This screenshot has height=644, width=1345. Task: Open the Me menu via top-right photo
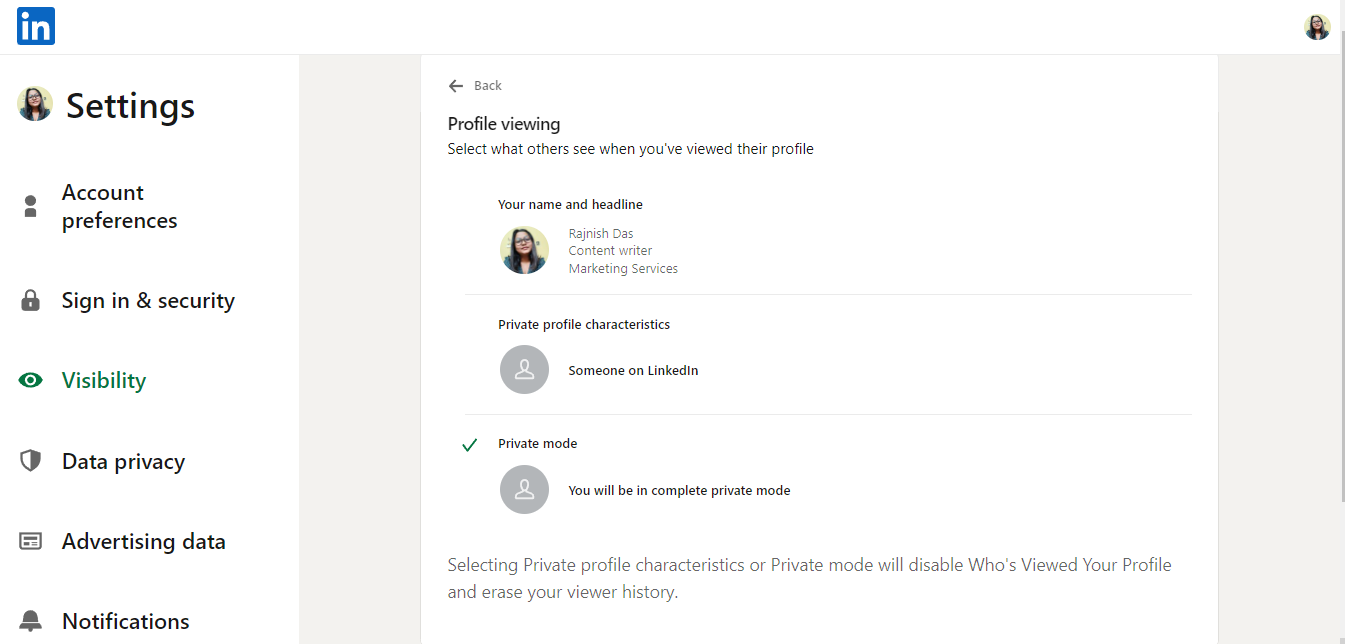1317,26
